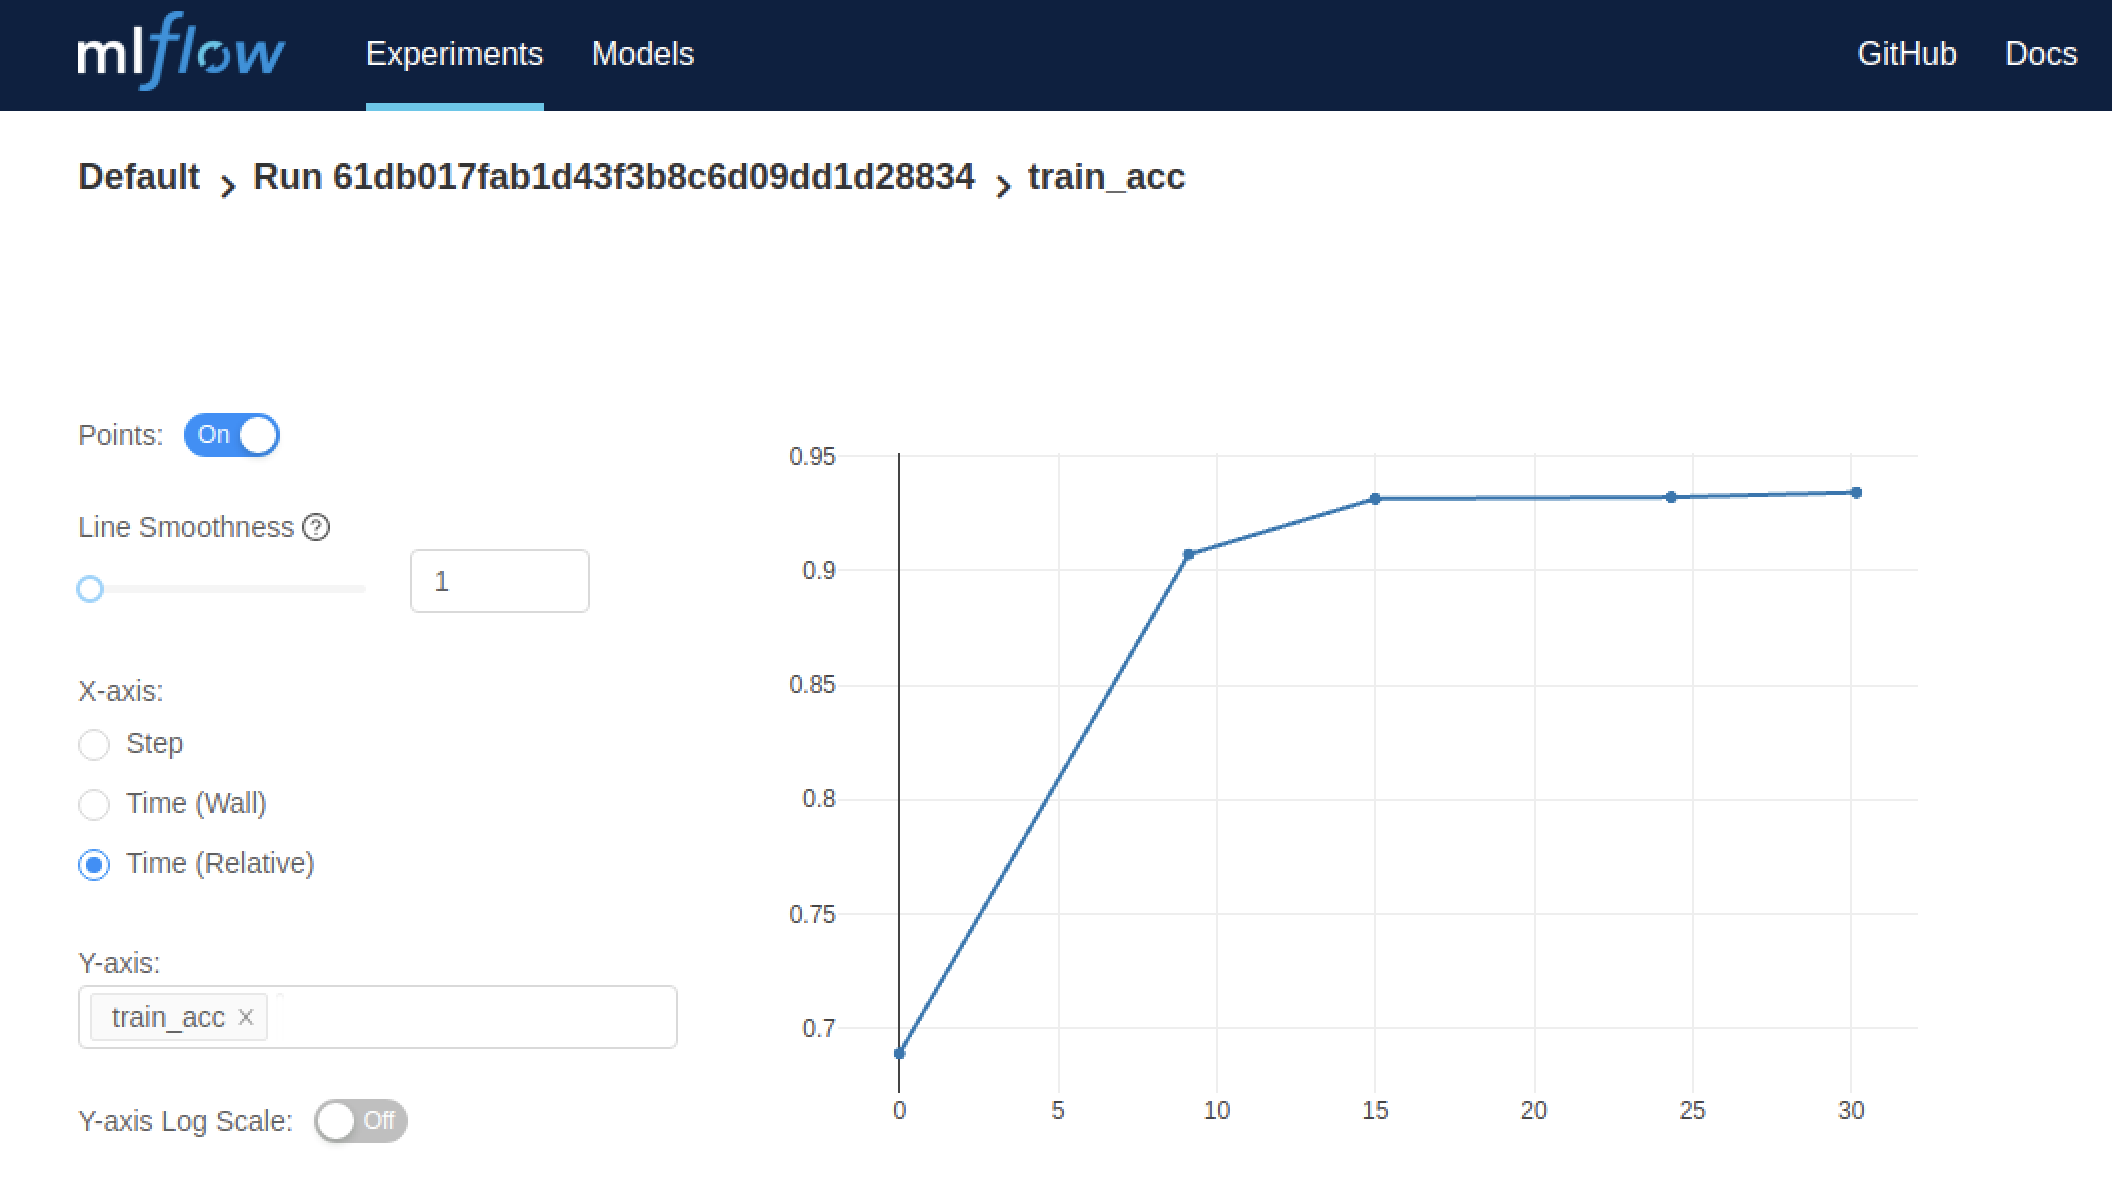Screen dimensions: 2112x1182
Task: Open the GitHub link
Action: click(1906, 54)
